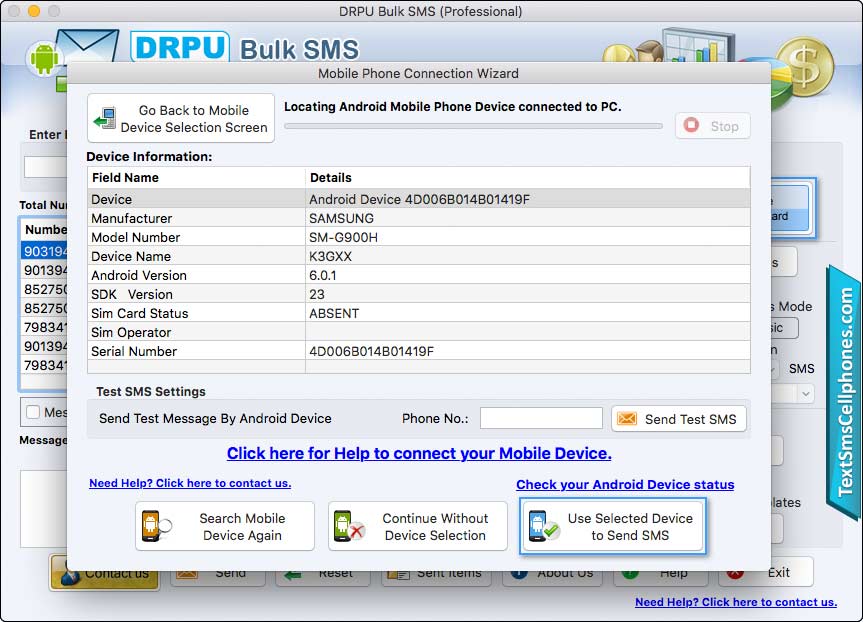Click the Details column header

pos(528,178)
